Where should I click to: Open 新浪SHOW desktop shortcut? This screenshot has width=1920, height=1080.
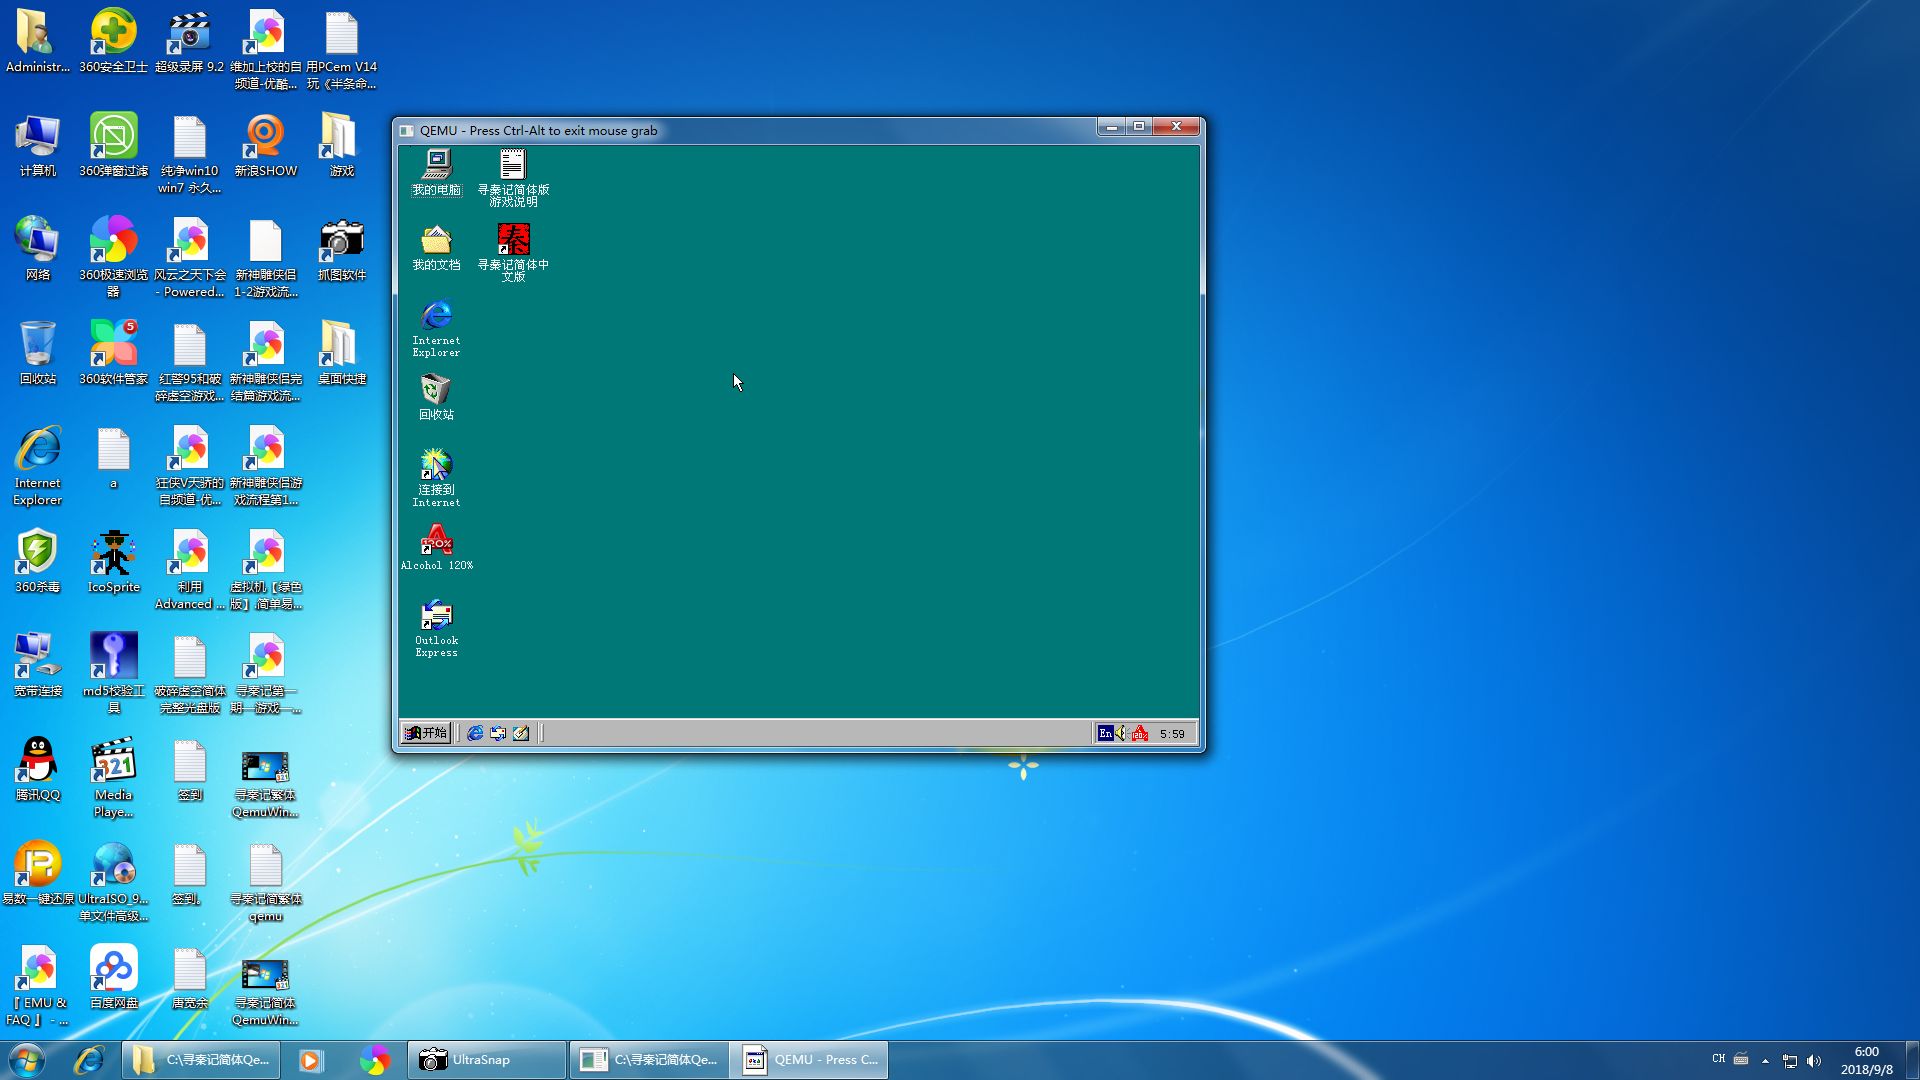(265, 145)
